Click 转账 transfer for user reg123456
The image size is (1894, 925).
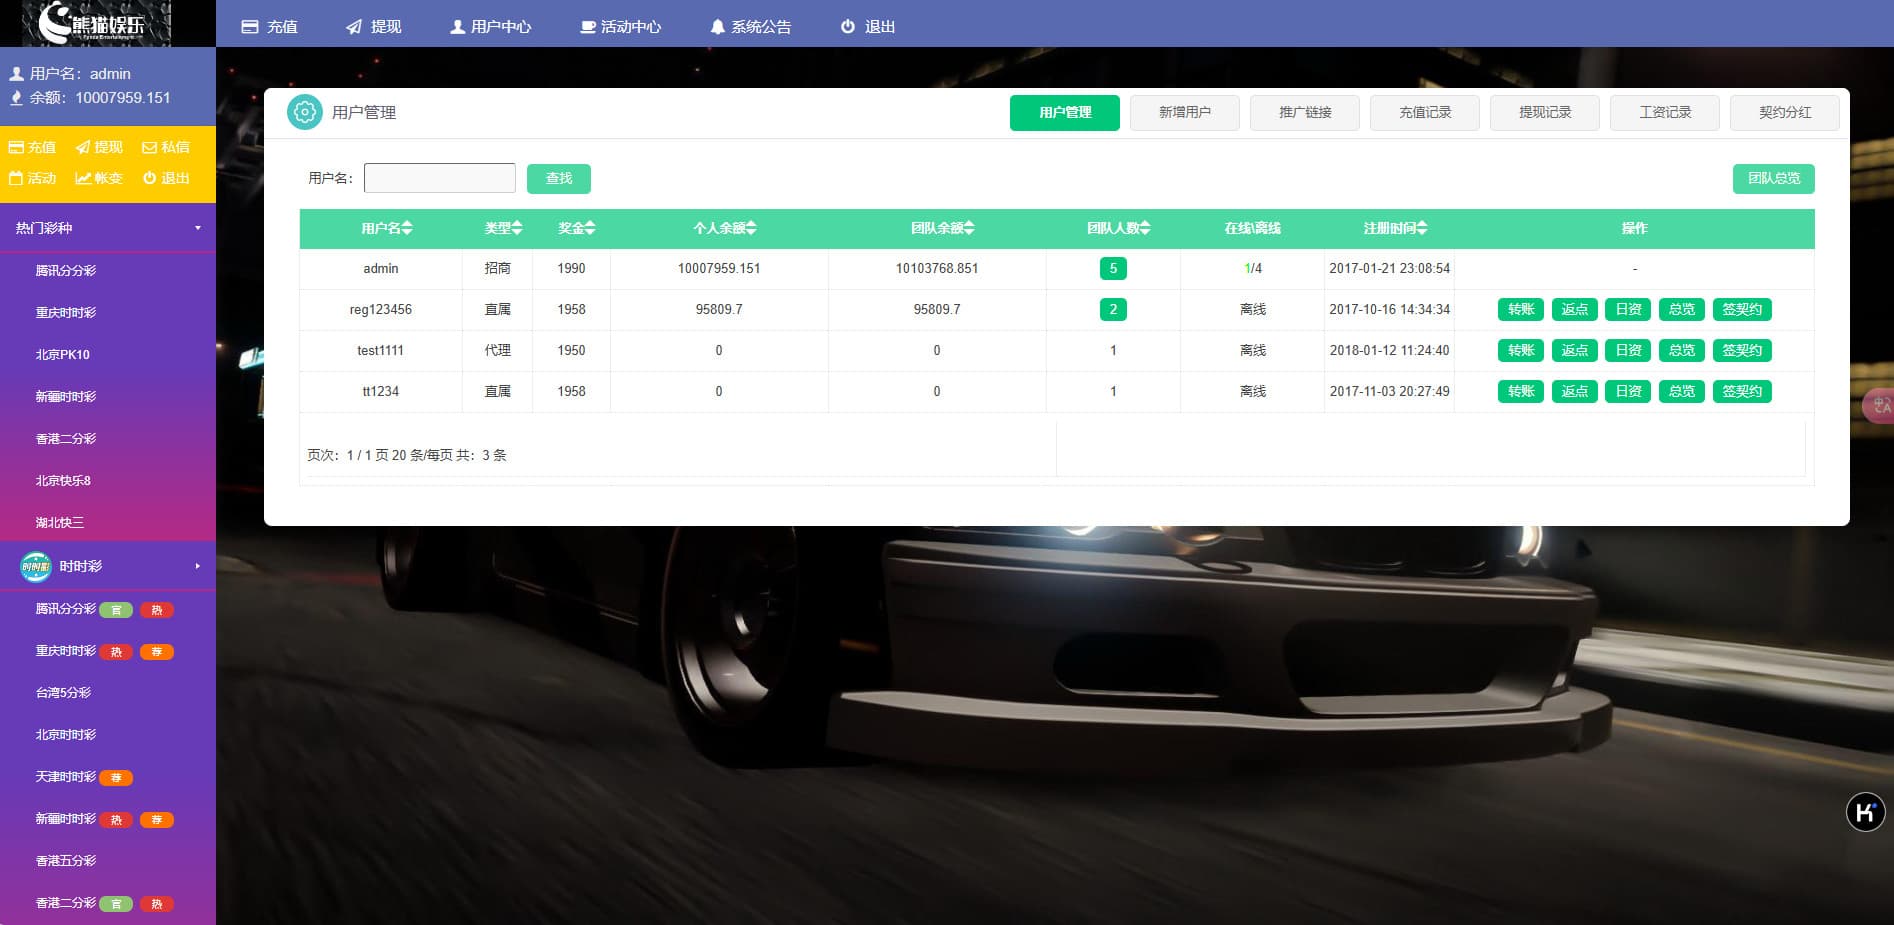click(1520, 309)
